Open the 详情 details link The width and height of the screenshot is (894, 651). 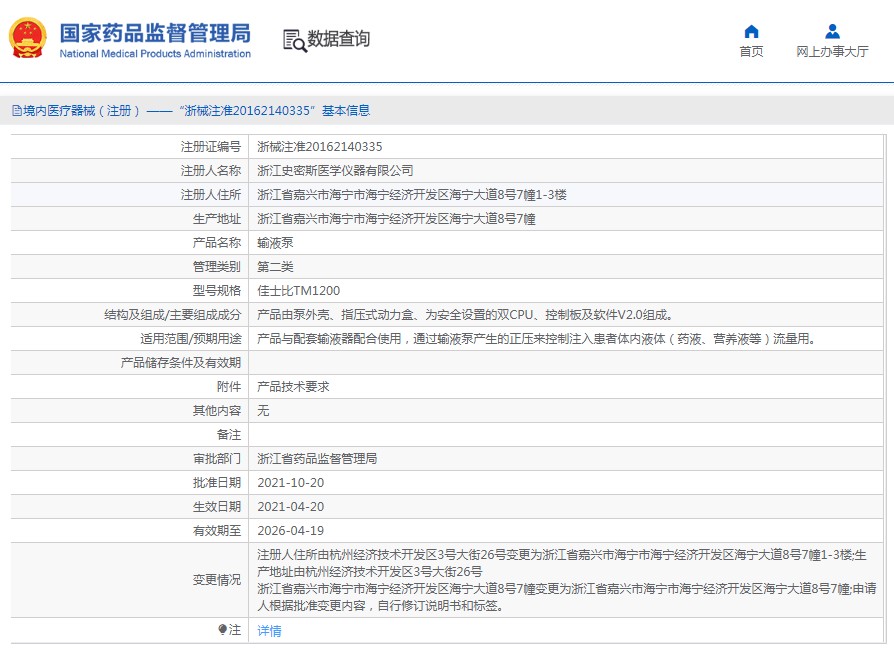269,630
